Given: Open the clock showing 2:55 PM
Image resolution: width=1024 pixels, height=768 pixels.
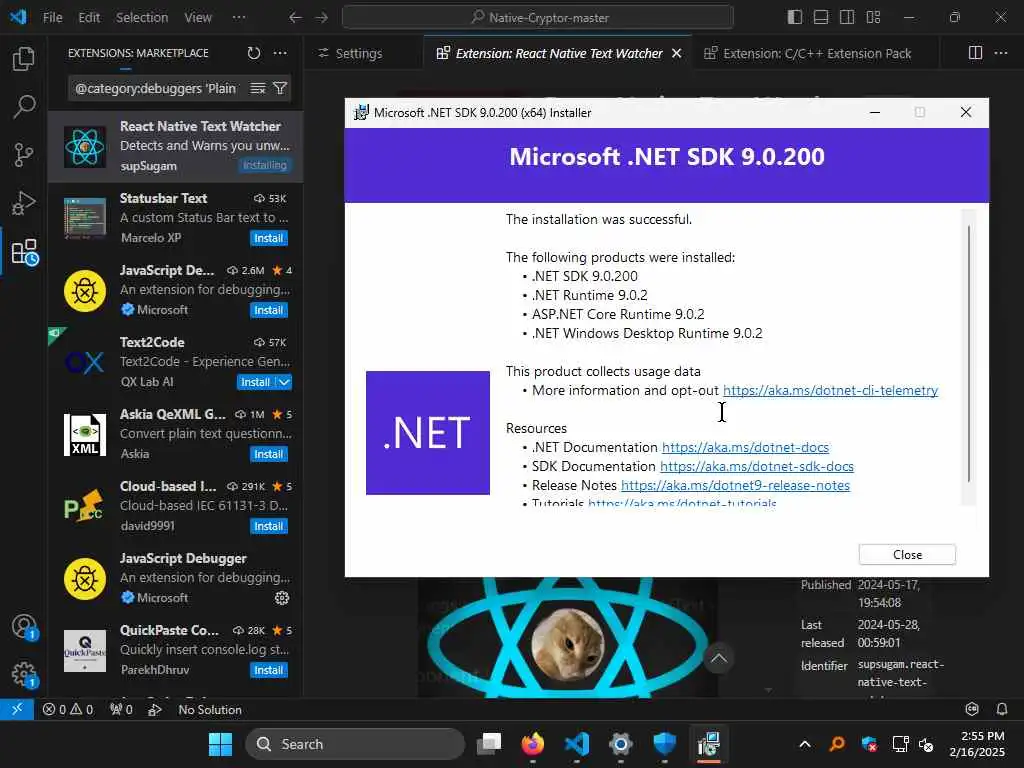Looking at the screenshot, I should [977, 744].
